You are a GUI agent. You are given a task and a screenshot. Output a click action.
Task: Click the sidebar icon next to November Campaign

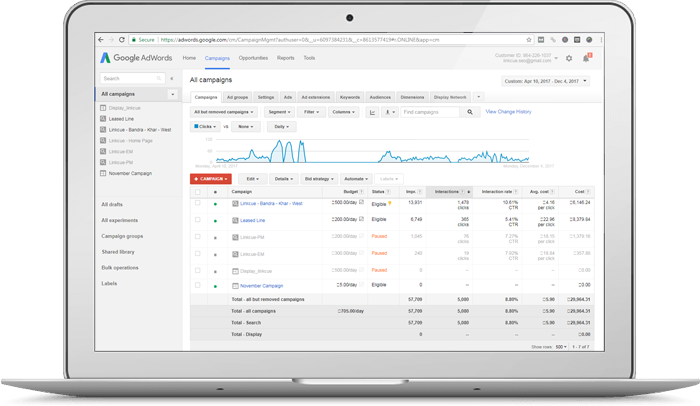click(x=103, y=173)
